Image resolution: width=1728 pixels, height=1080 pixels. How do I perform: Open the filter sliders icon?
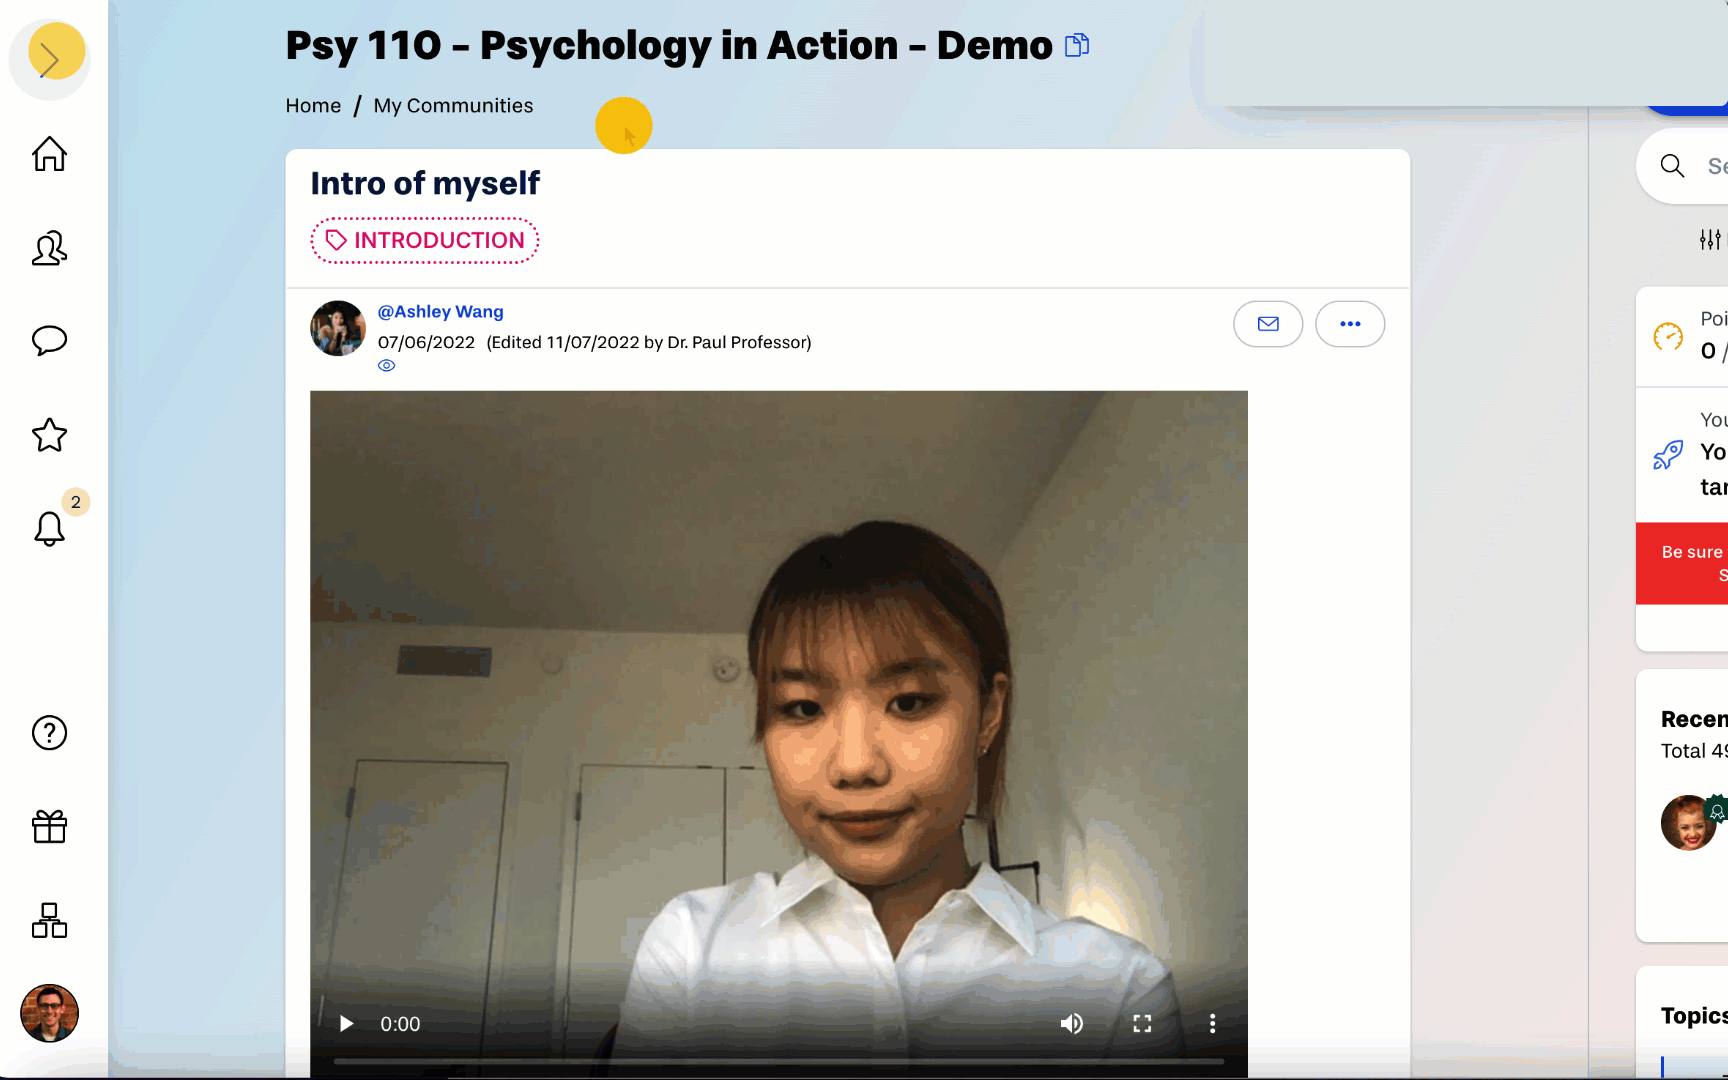[1710, 240]
